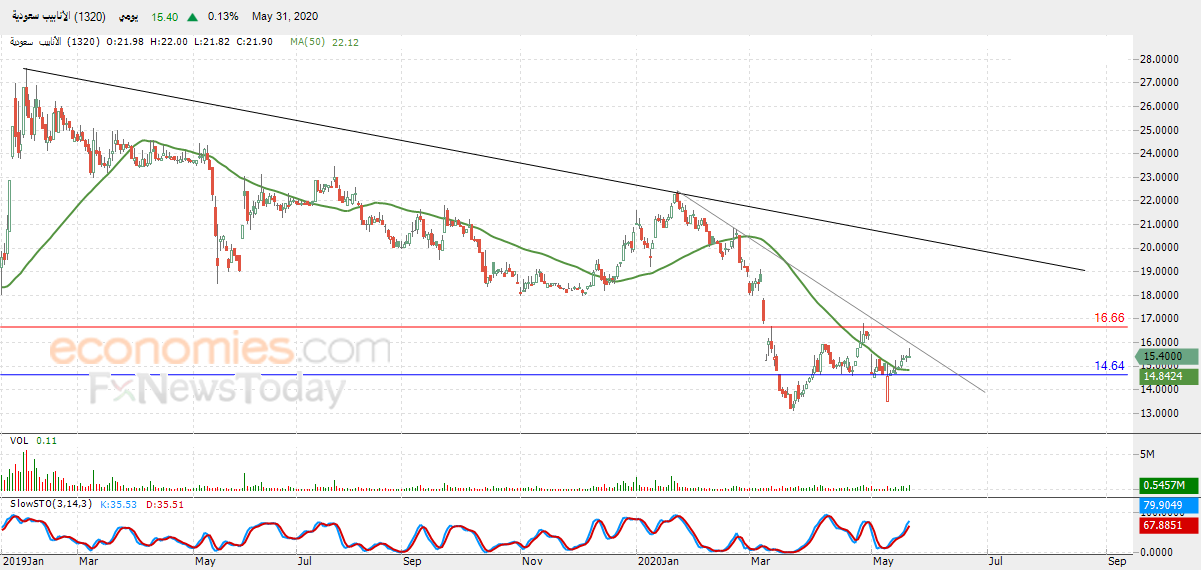The image size is (1201, 570).
Task: Click the 13.0000 price axis label
Action: pos(1161,413)
